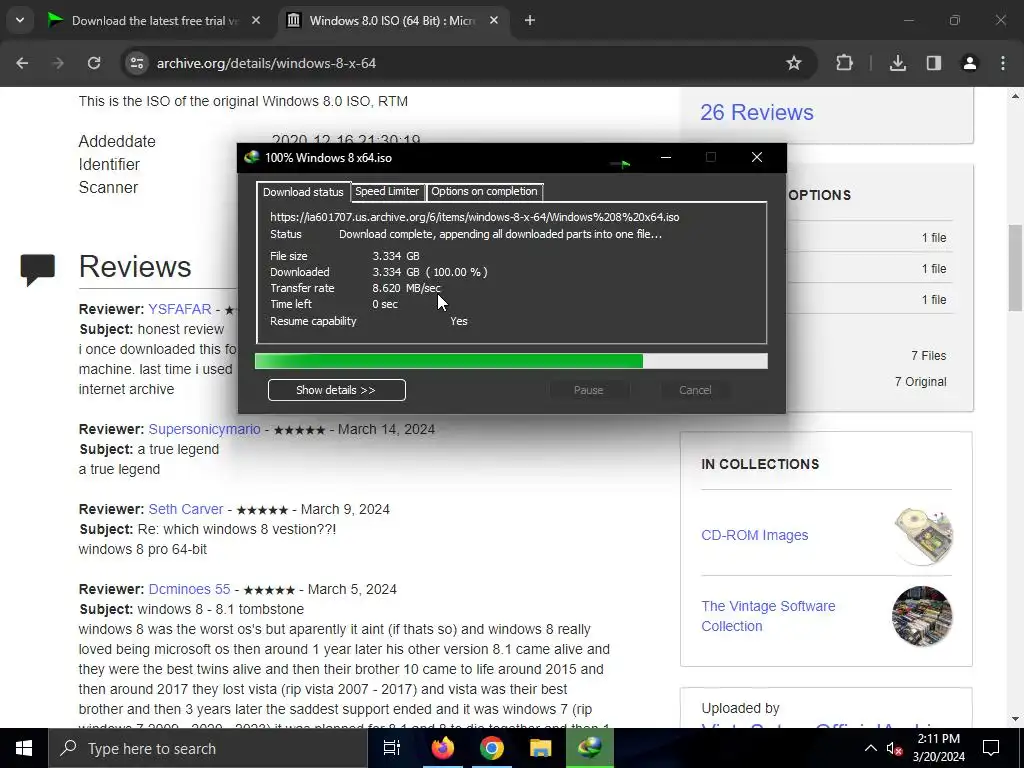Click the IDM icon in dialog title bar
Image resolution: width=1024 pixels, height=768 pixels.
click(x=251, y=157)
